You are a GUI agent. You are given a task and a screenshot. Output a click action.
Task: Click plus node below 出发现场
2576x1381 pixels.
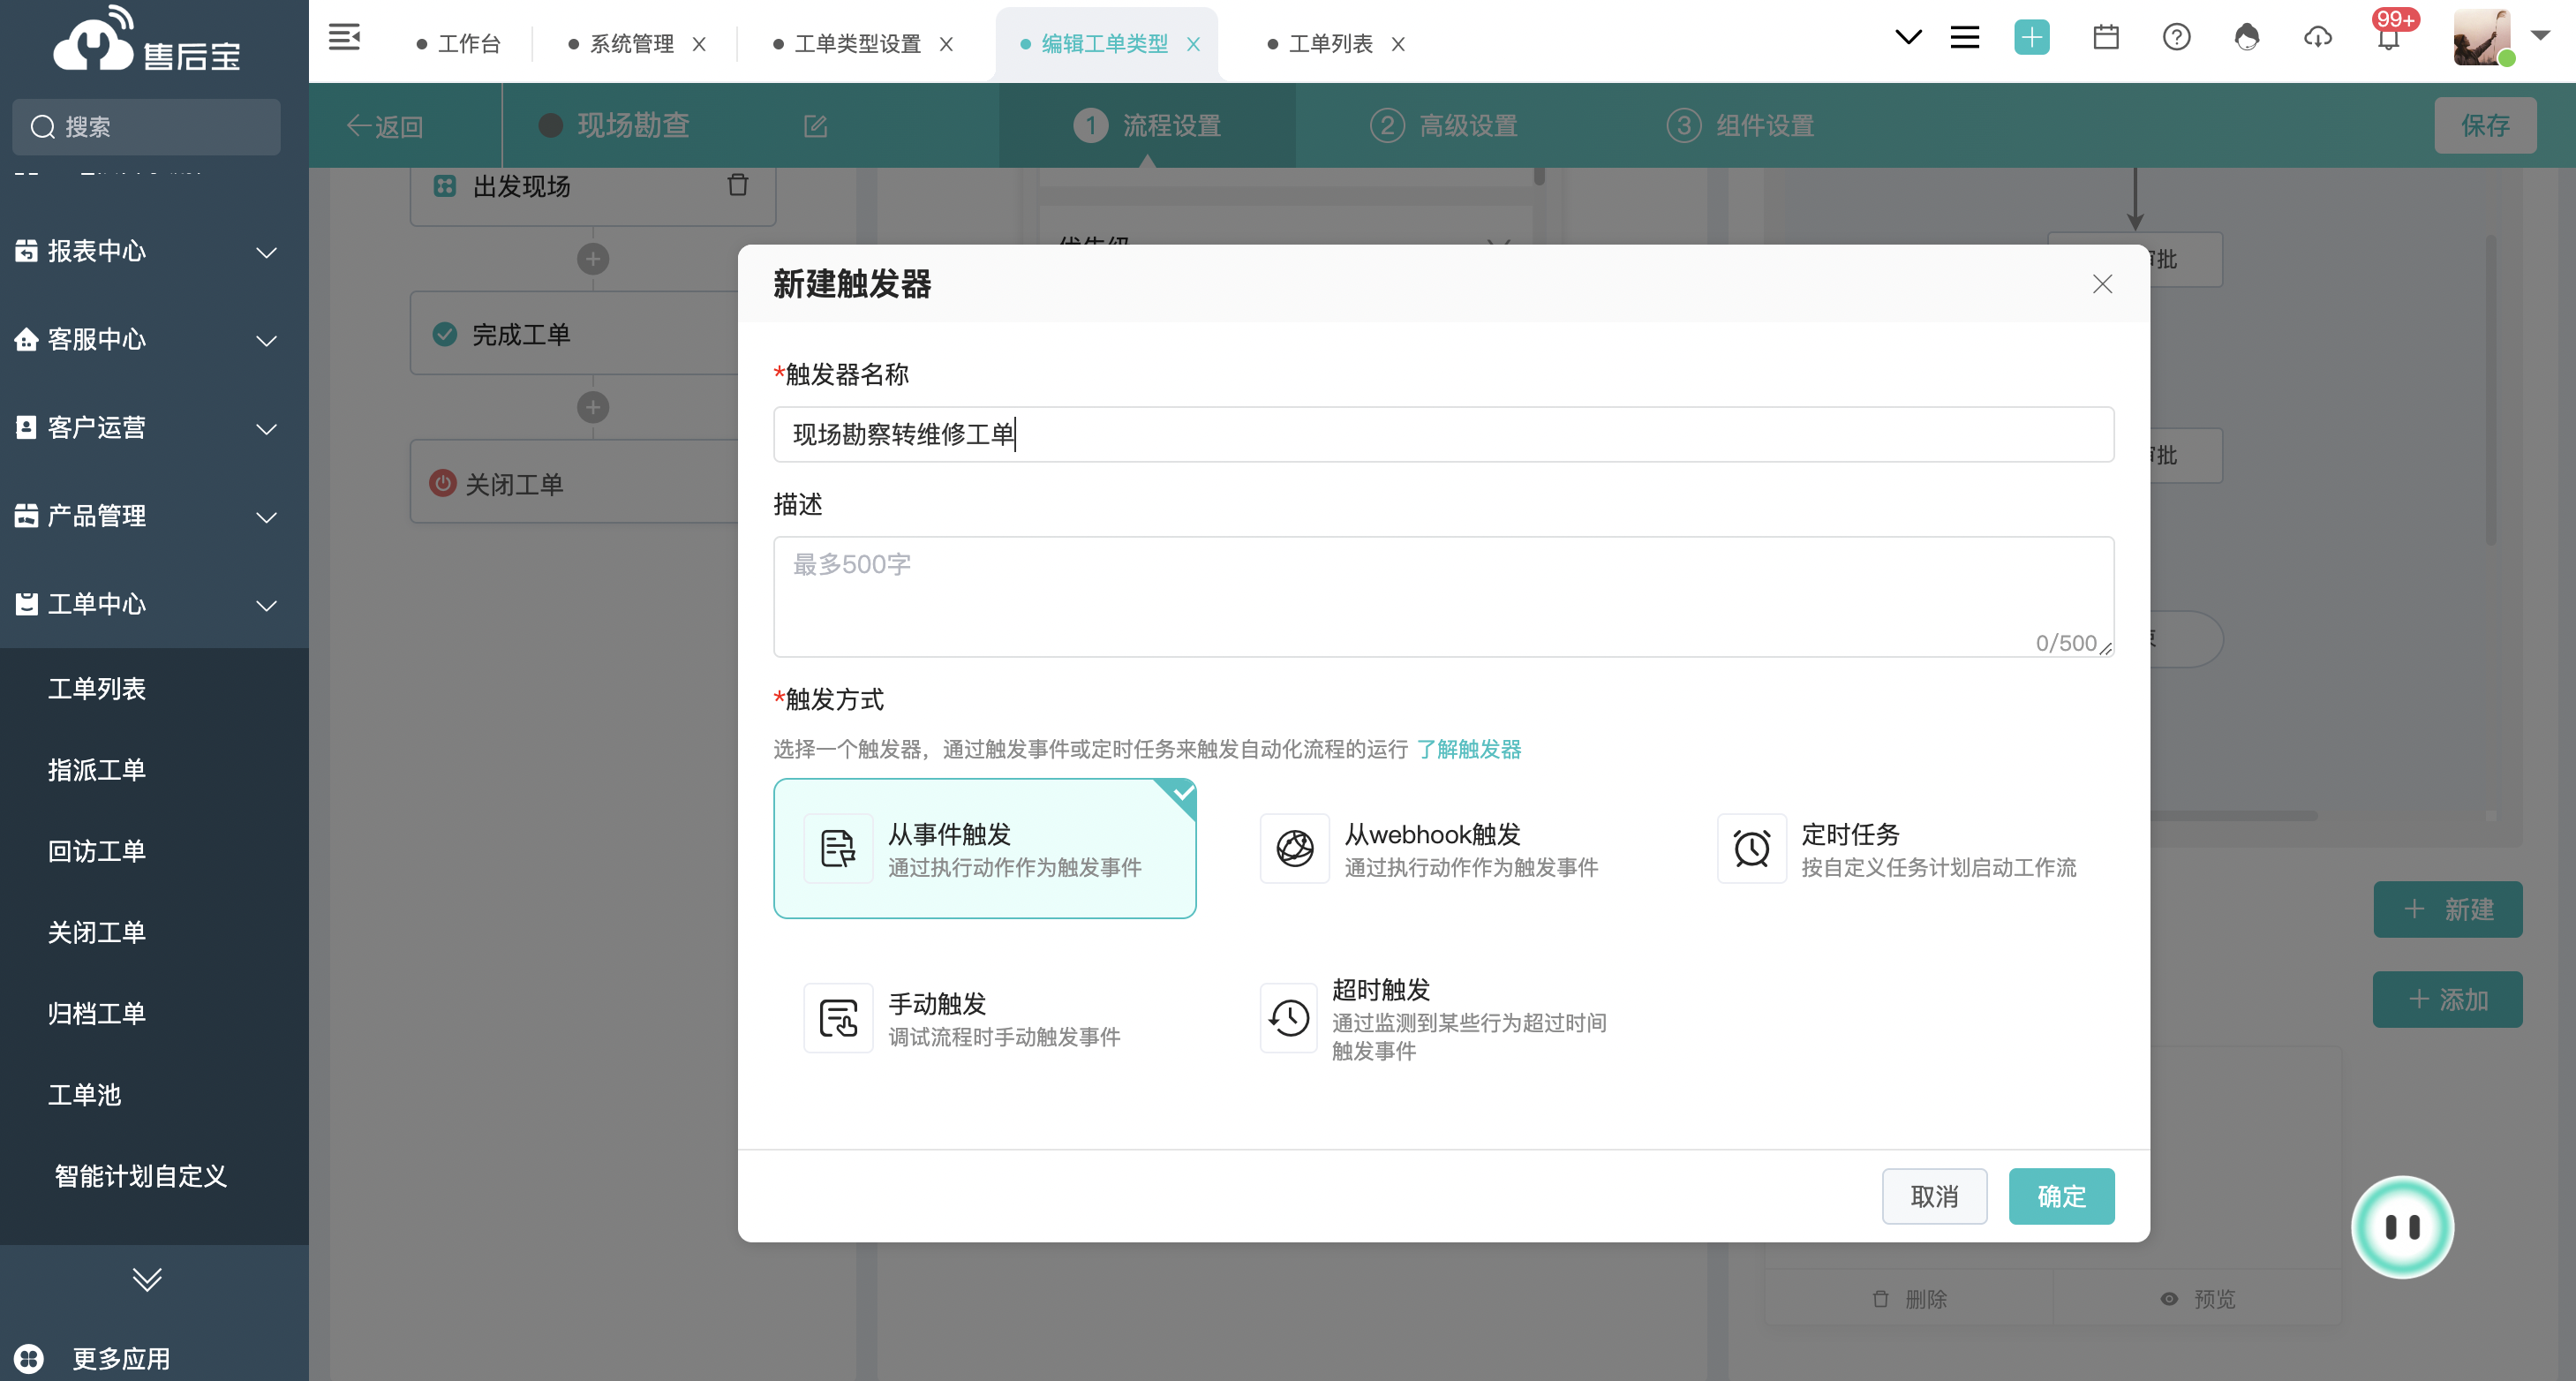(593, 260)
